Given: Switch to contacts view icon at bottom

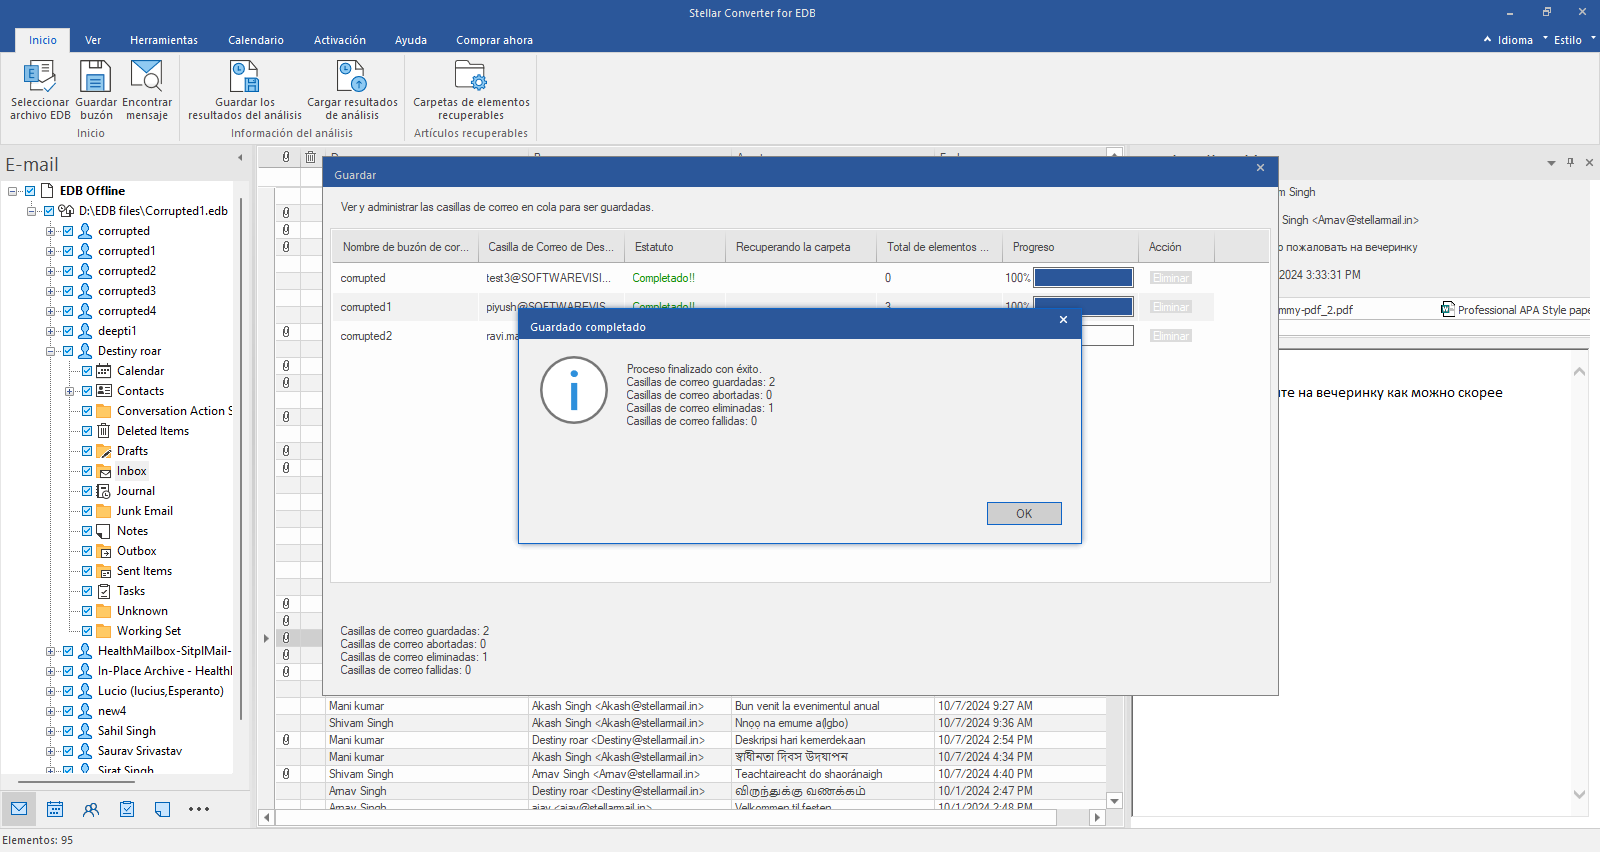Looking at the screenshot, I should [x=91, y=809].
